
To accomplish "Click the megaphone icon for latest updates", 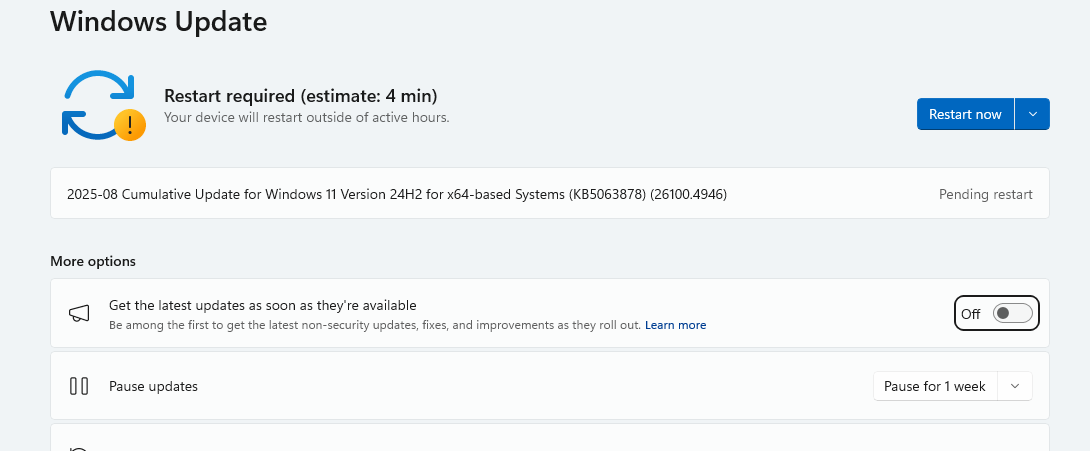I will pos(79,314).
